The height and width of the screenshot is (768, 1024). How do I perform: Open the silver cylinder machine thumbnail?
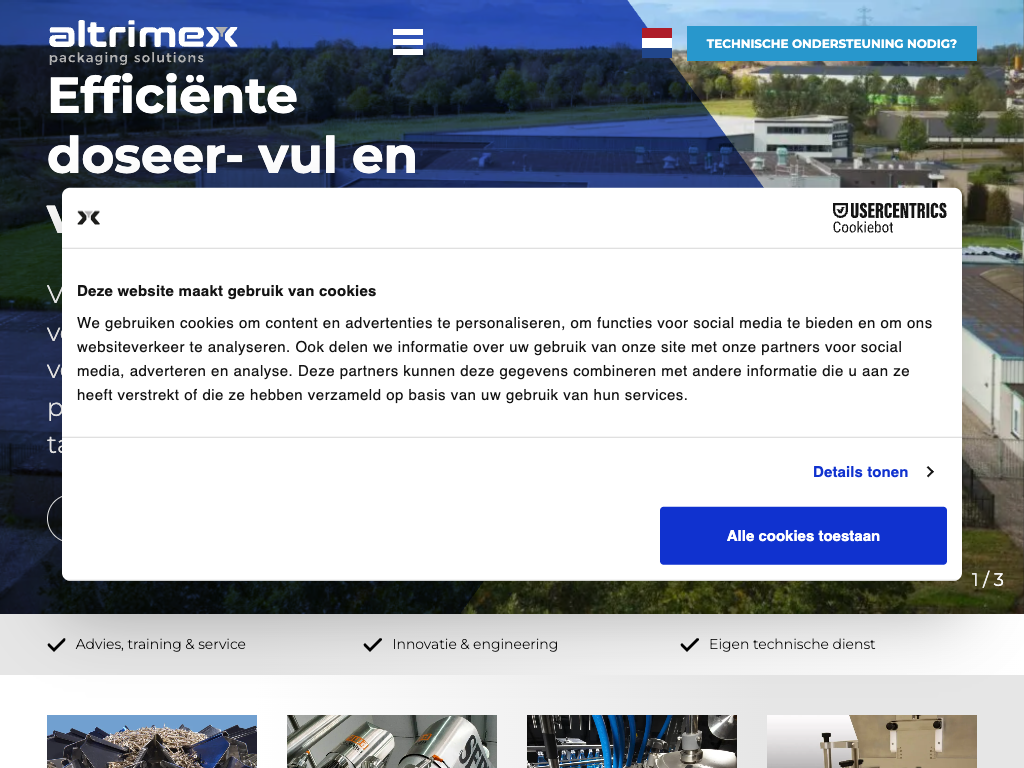[x=392, y=741]
